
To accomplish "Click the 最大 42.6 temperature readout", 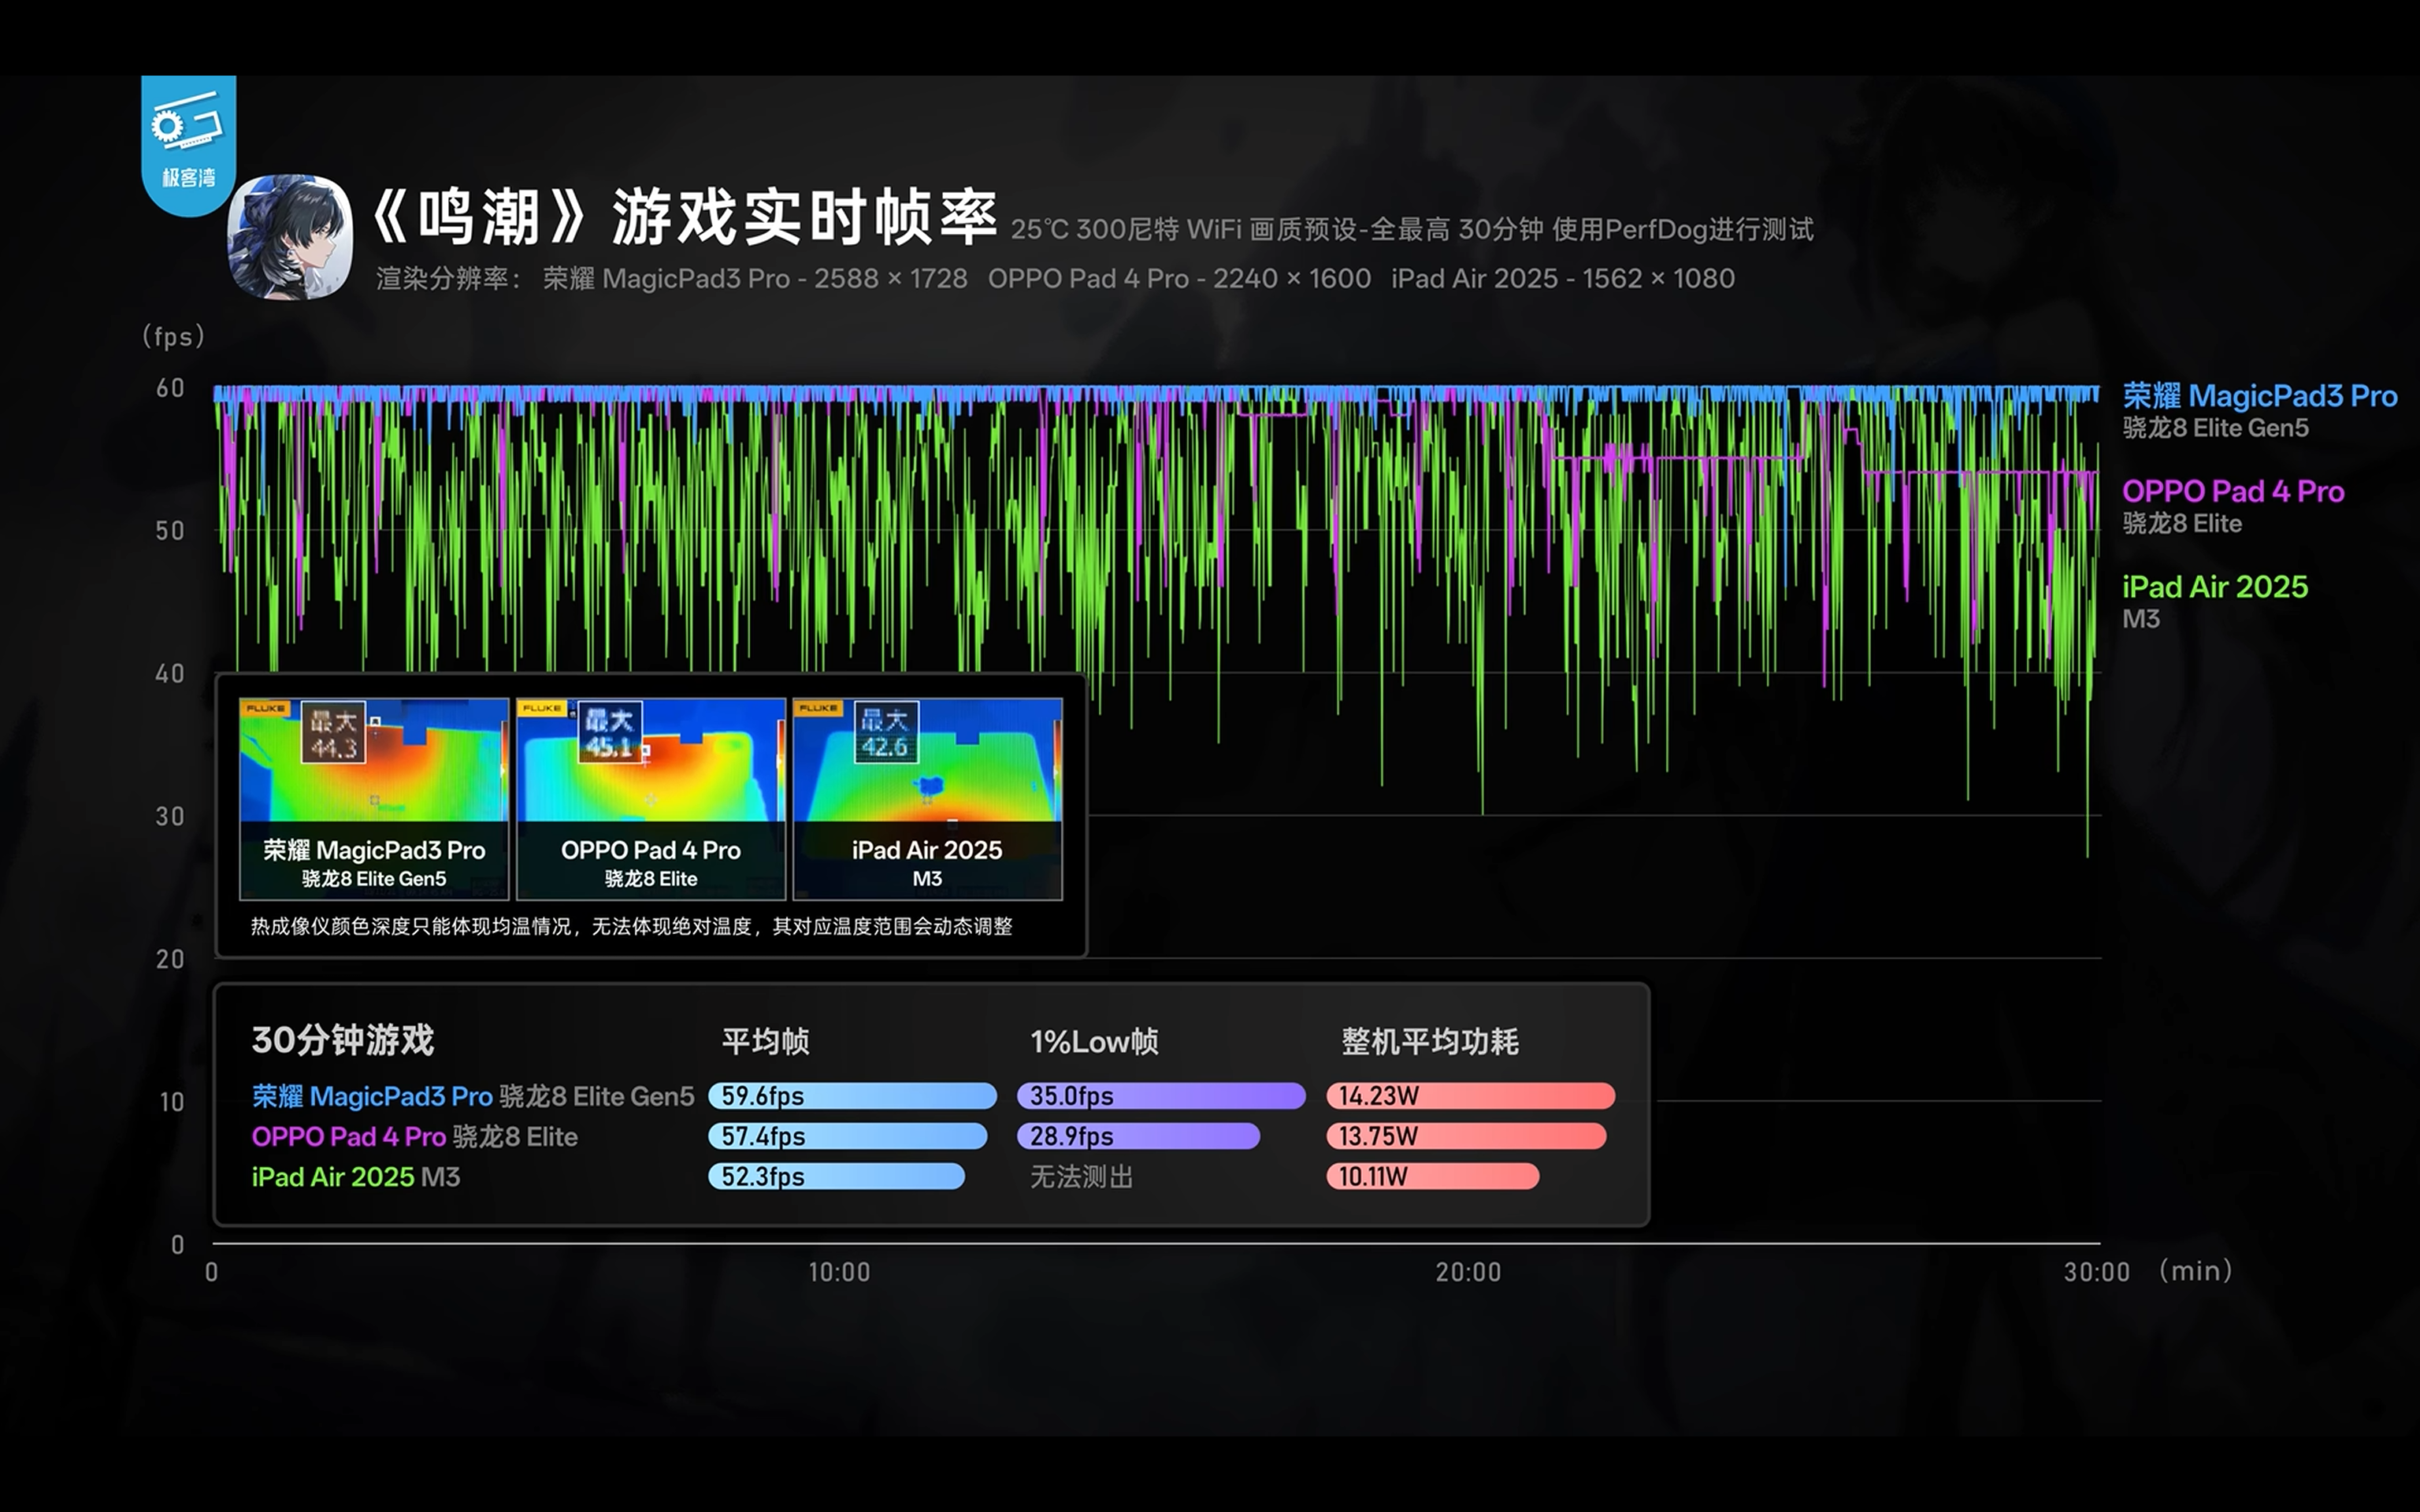I will pos(886,732).
